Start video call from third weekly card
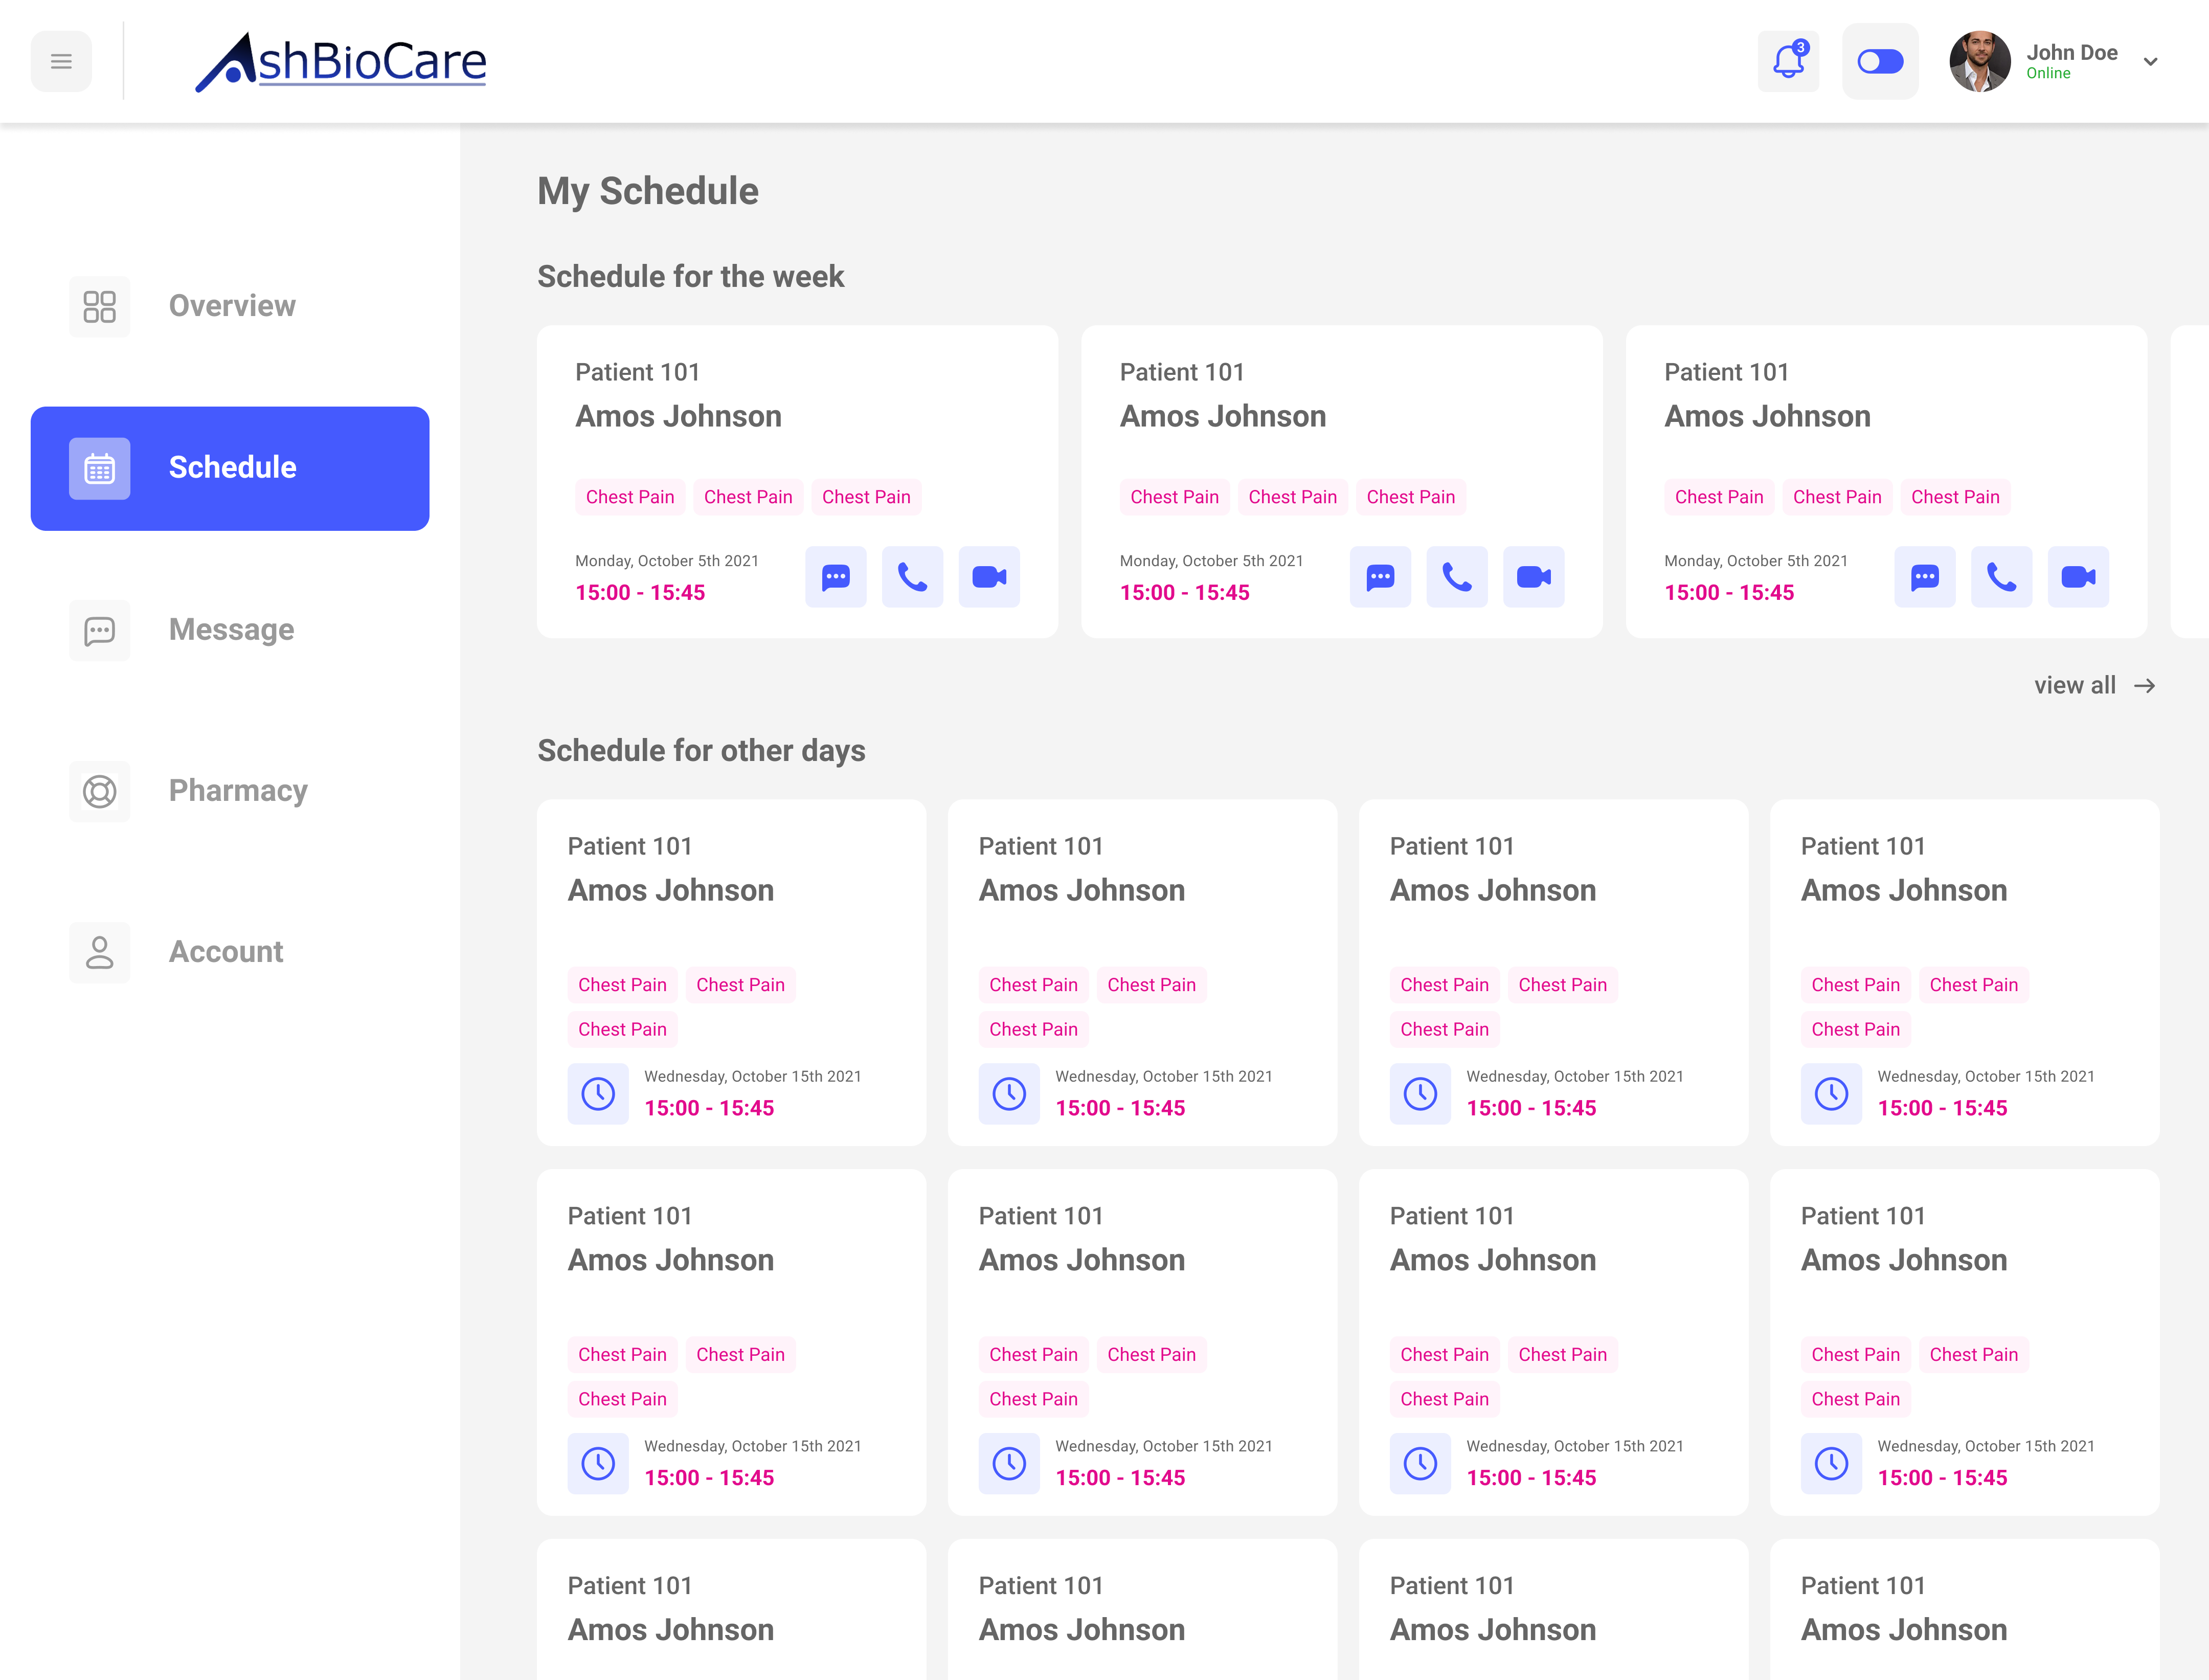 point(2078,577)
